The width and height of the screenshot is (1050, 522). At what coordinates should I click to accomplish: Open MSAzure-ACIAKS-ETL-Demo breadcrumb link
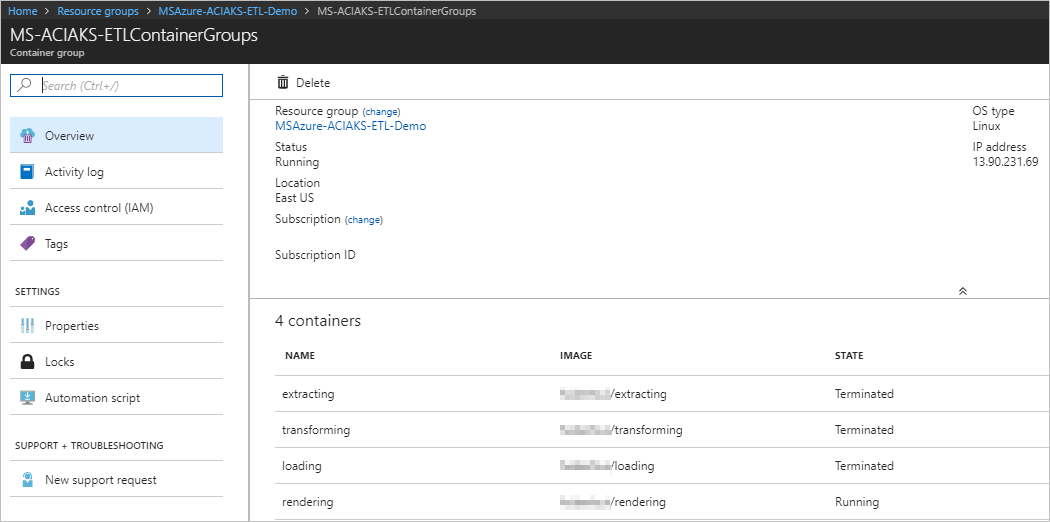[x=228, y=11]
